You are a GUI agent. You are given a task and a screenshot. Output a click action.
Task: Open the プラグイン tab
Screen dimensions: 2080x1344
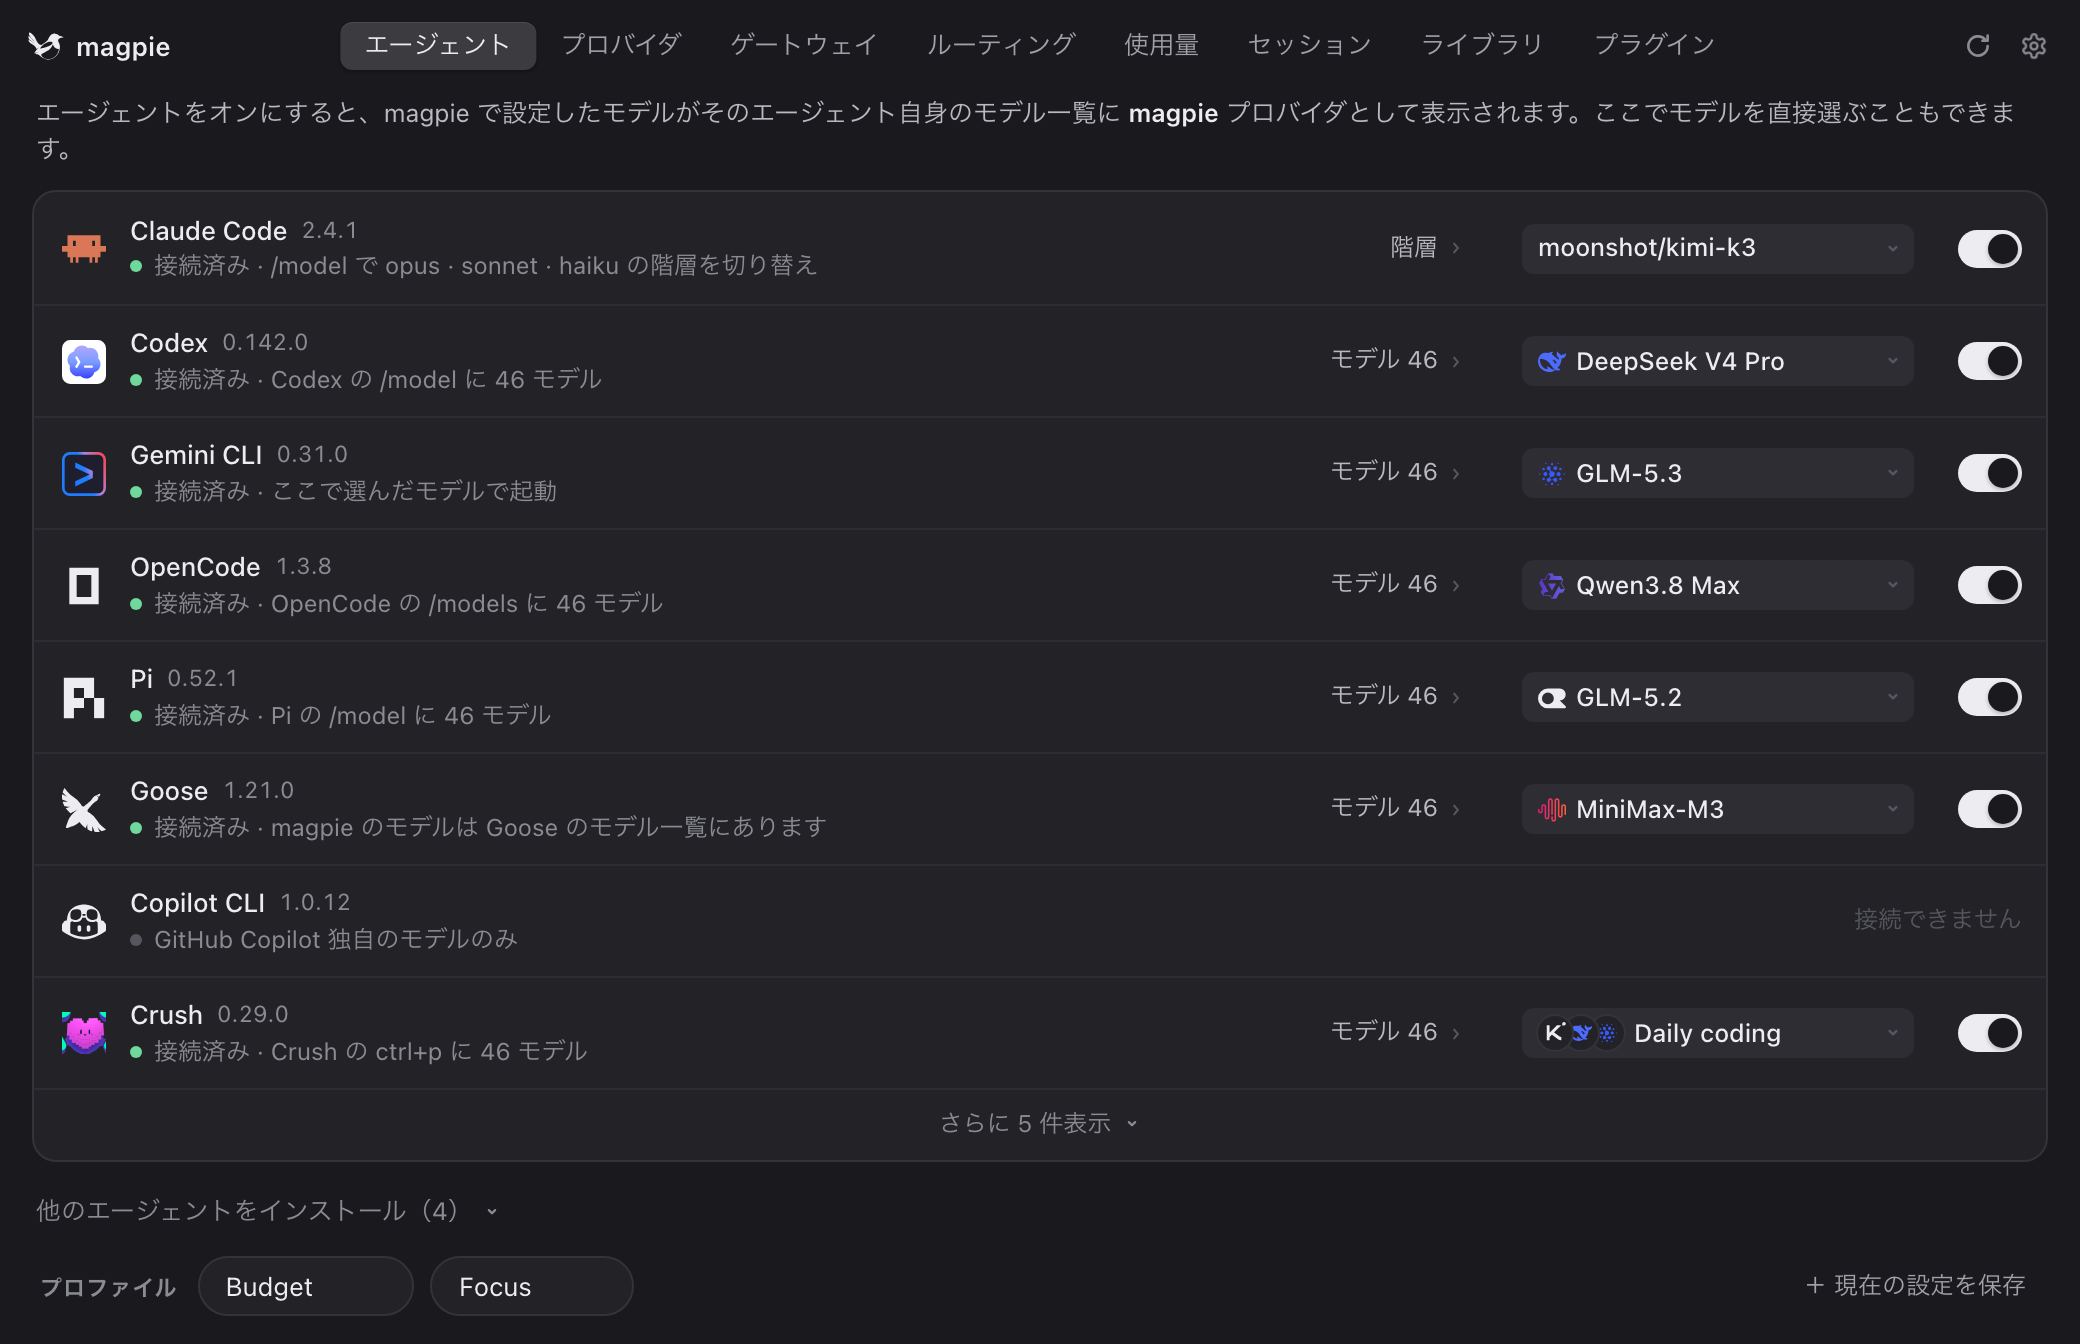[x=1655, y=46]
